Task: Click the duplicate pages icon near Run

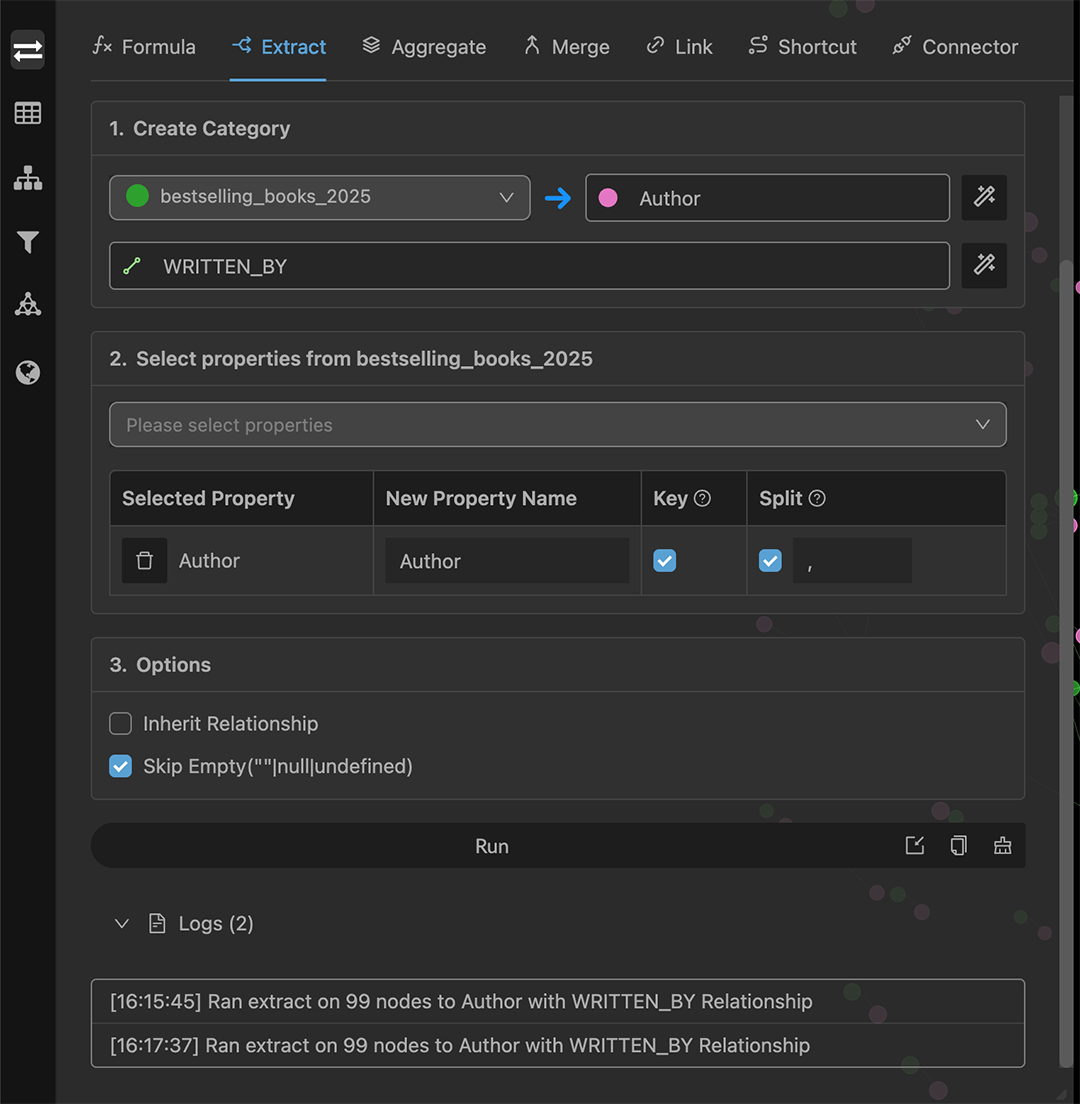Action: 958,845
